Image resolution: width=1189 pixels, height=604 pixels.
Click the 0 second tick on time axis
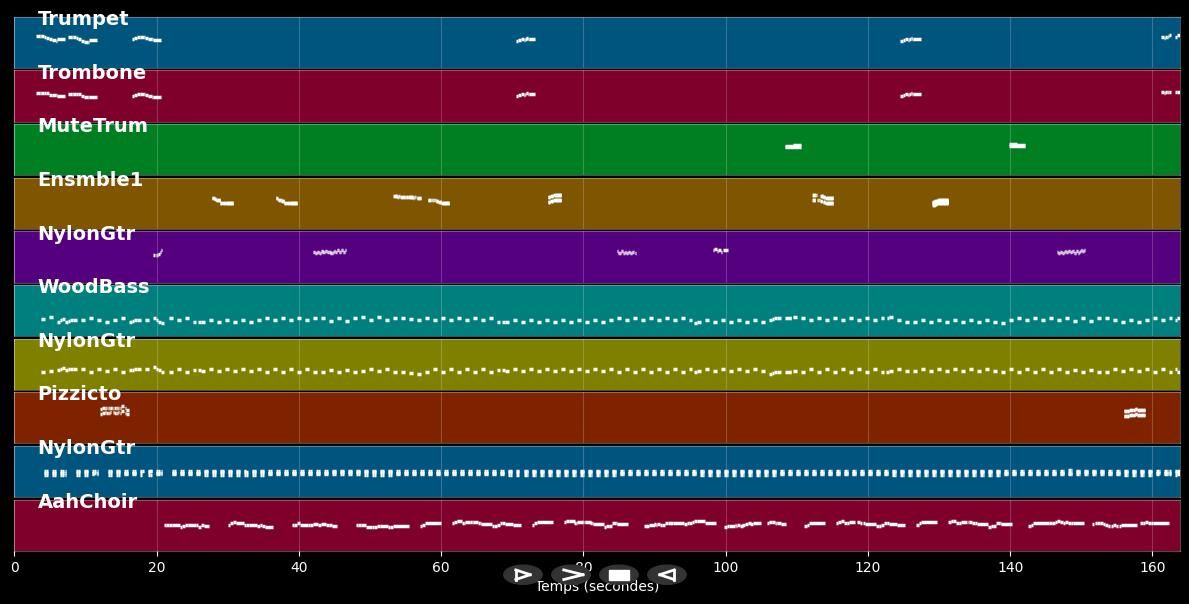click(14, 568)
